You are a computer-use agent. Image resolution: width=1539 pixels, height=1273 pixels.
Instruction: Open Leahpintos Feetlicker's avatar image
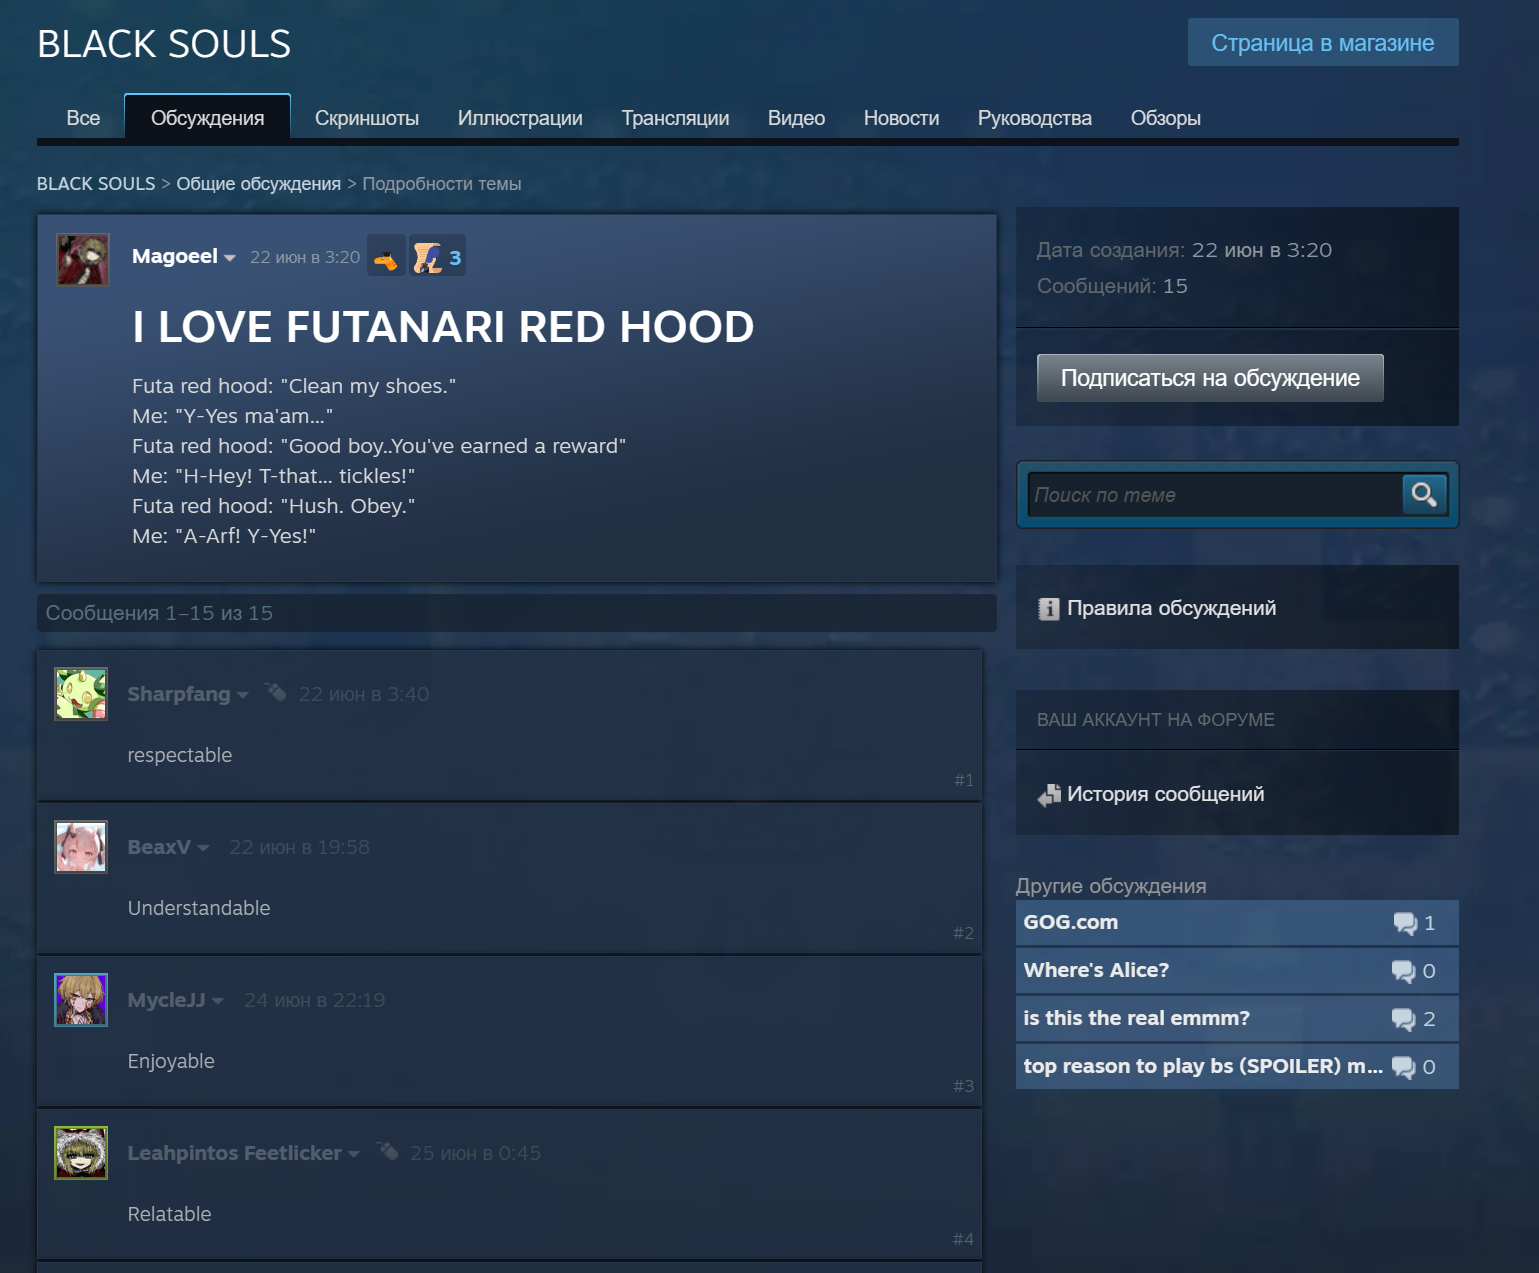[x=81, y=1153]
